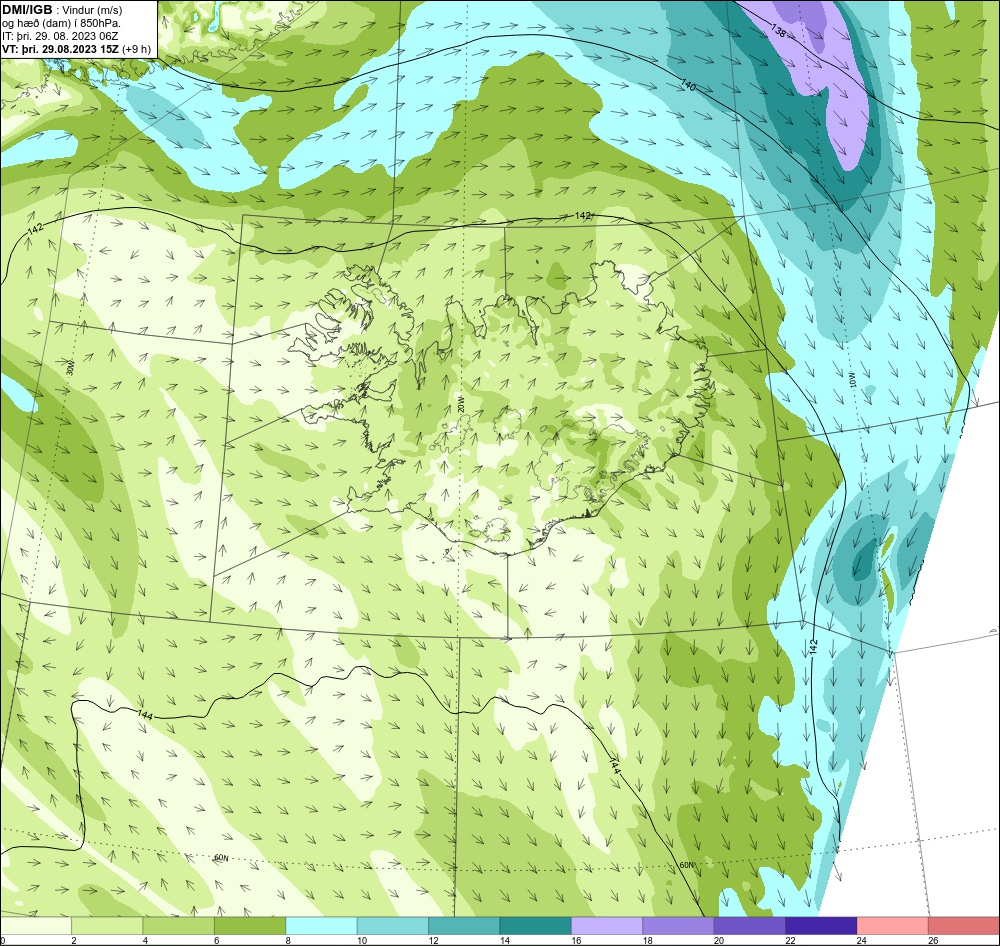The width and height of the screenshot is (1000, 946).
Task: Click the legend tick value 8
Action: point(288,940)
